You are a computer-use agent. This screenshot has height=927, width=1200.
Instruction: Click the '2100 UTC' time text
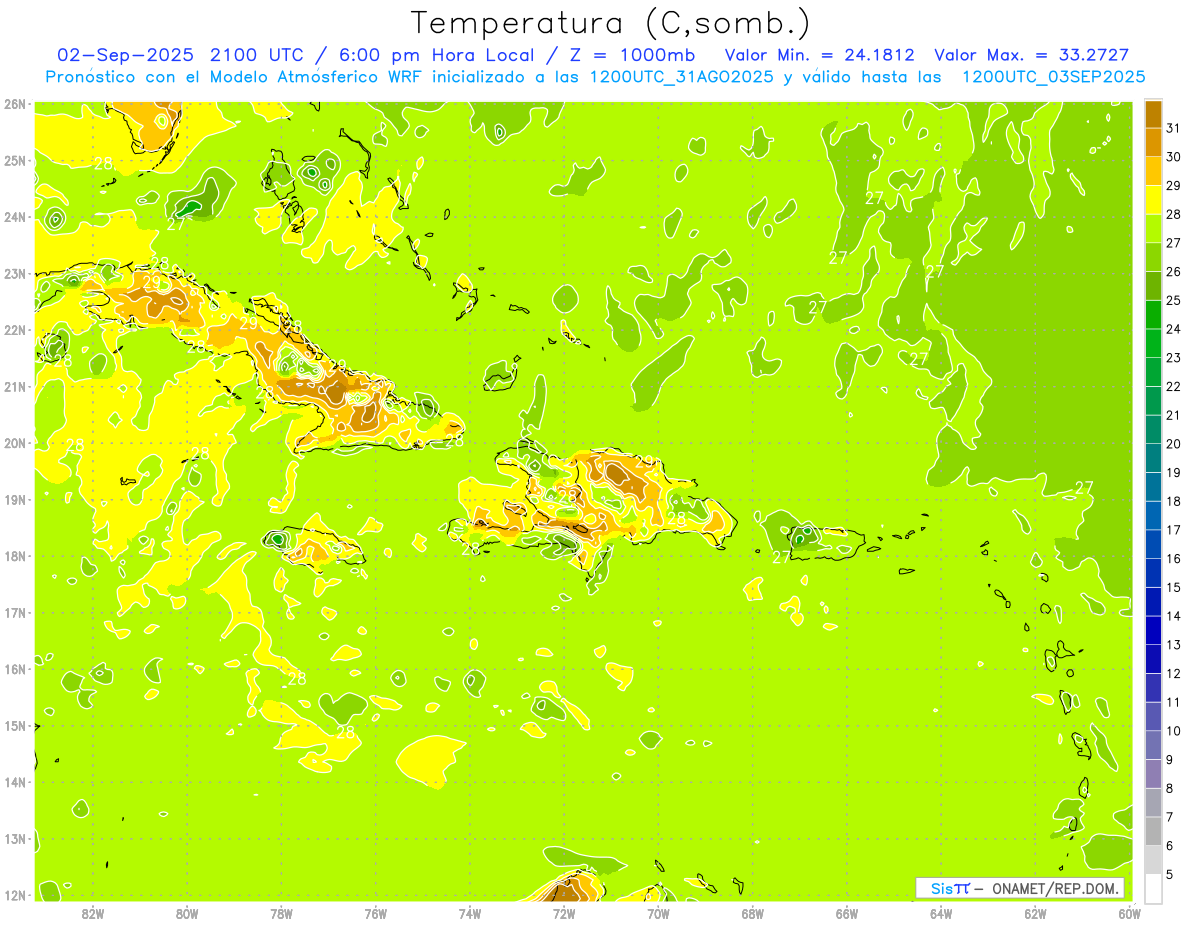point(257,55)
